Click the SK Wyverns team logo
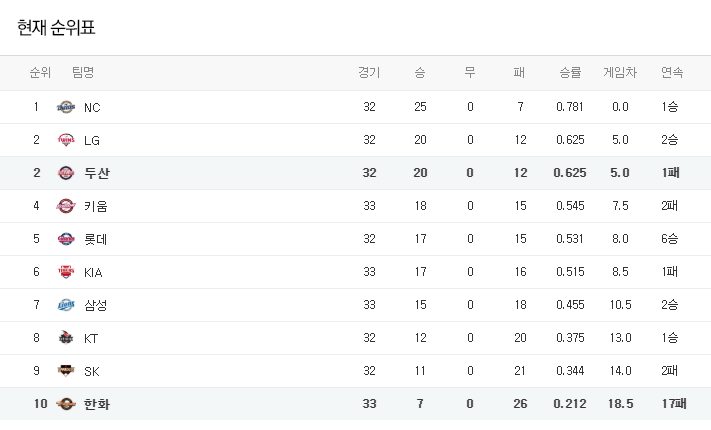The height and width of the screenshot is (430, 711). 66,371
